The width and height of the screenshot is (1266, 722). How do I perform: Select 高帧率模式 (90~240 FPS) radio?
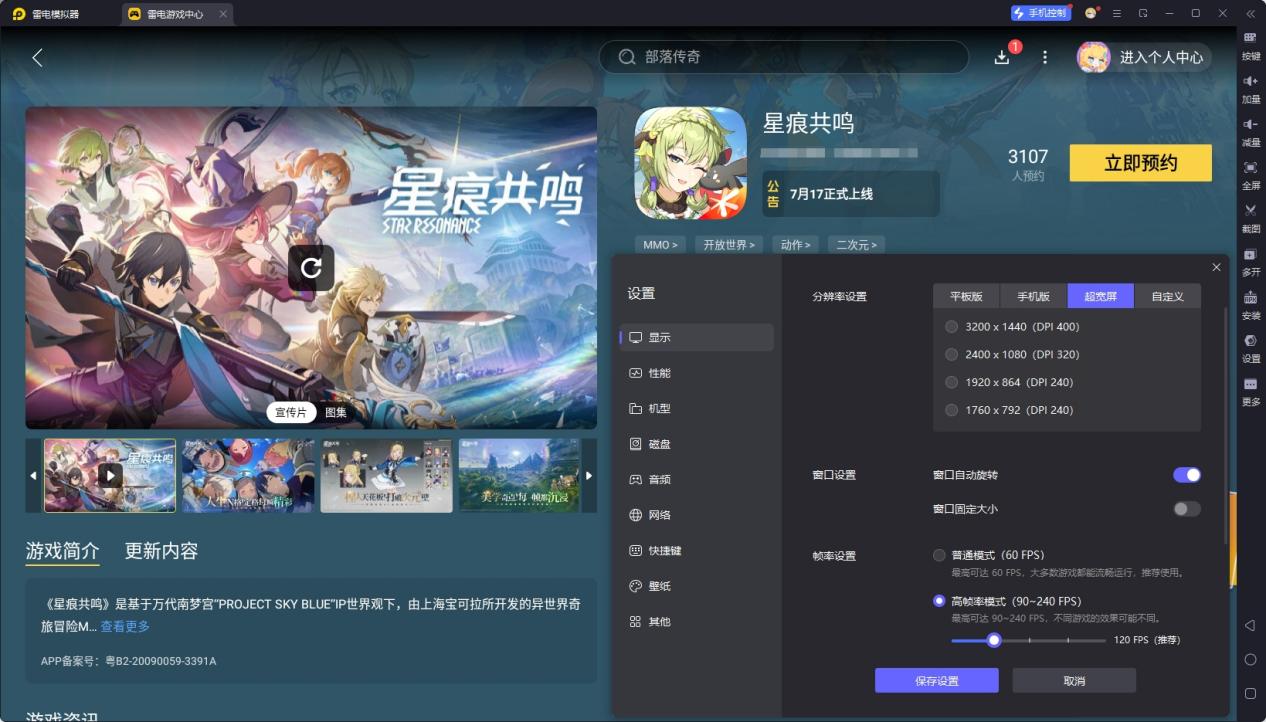coord(939,601)
